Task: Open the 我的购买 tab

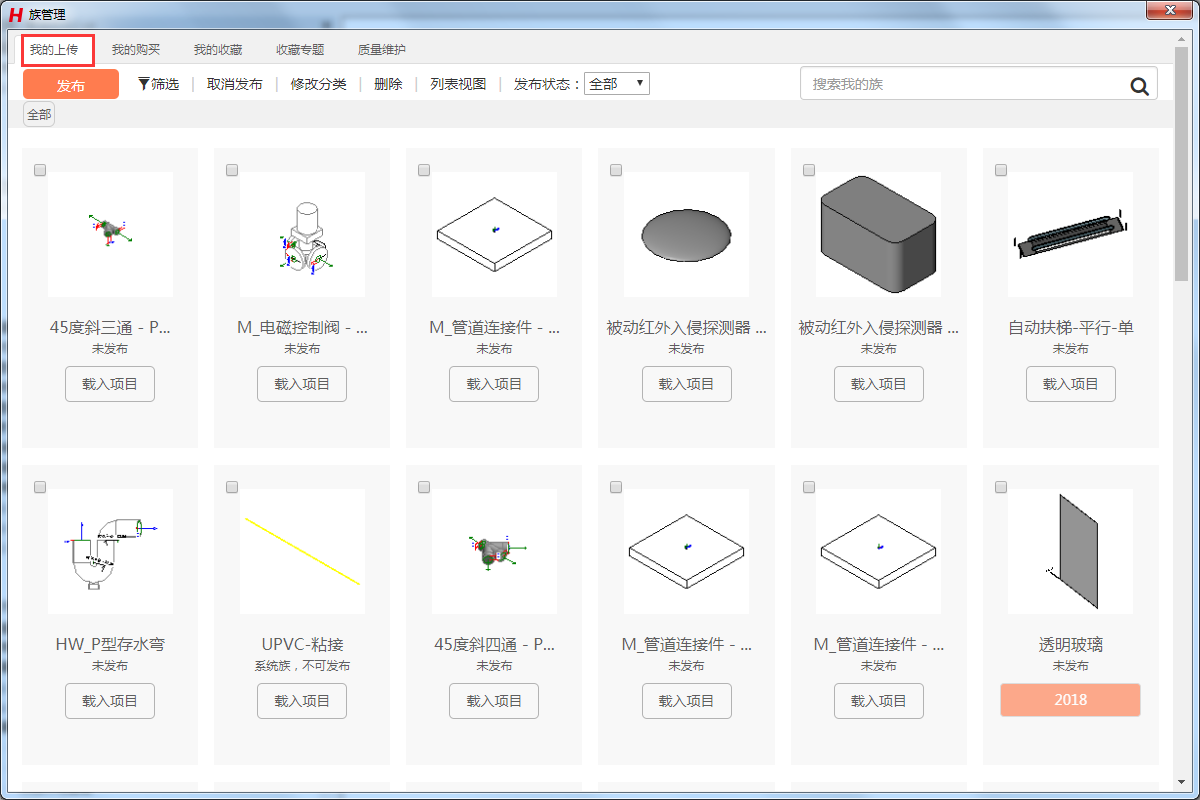Action: tap(136, 49)
